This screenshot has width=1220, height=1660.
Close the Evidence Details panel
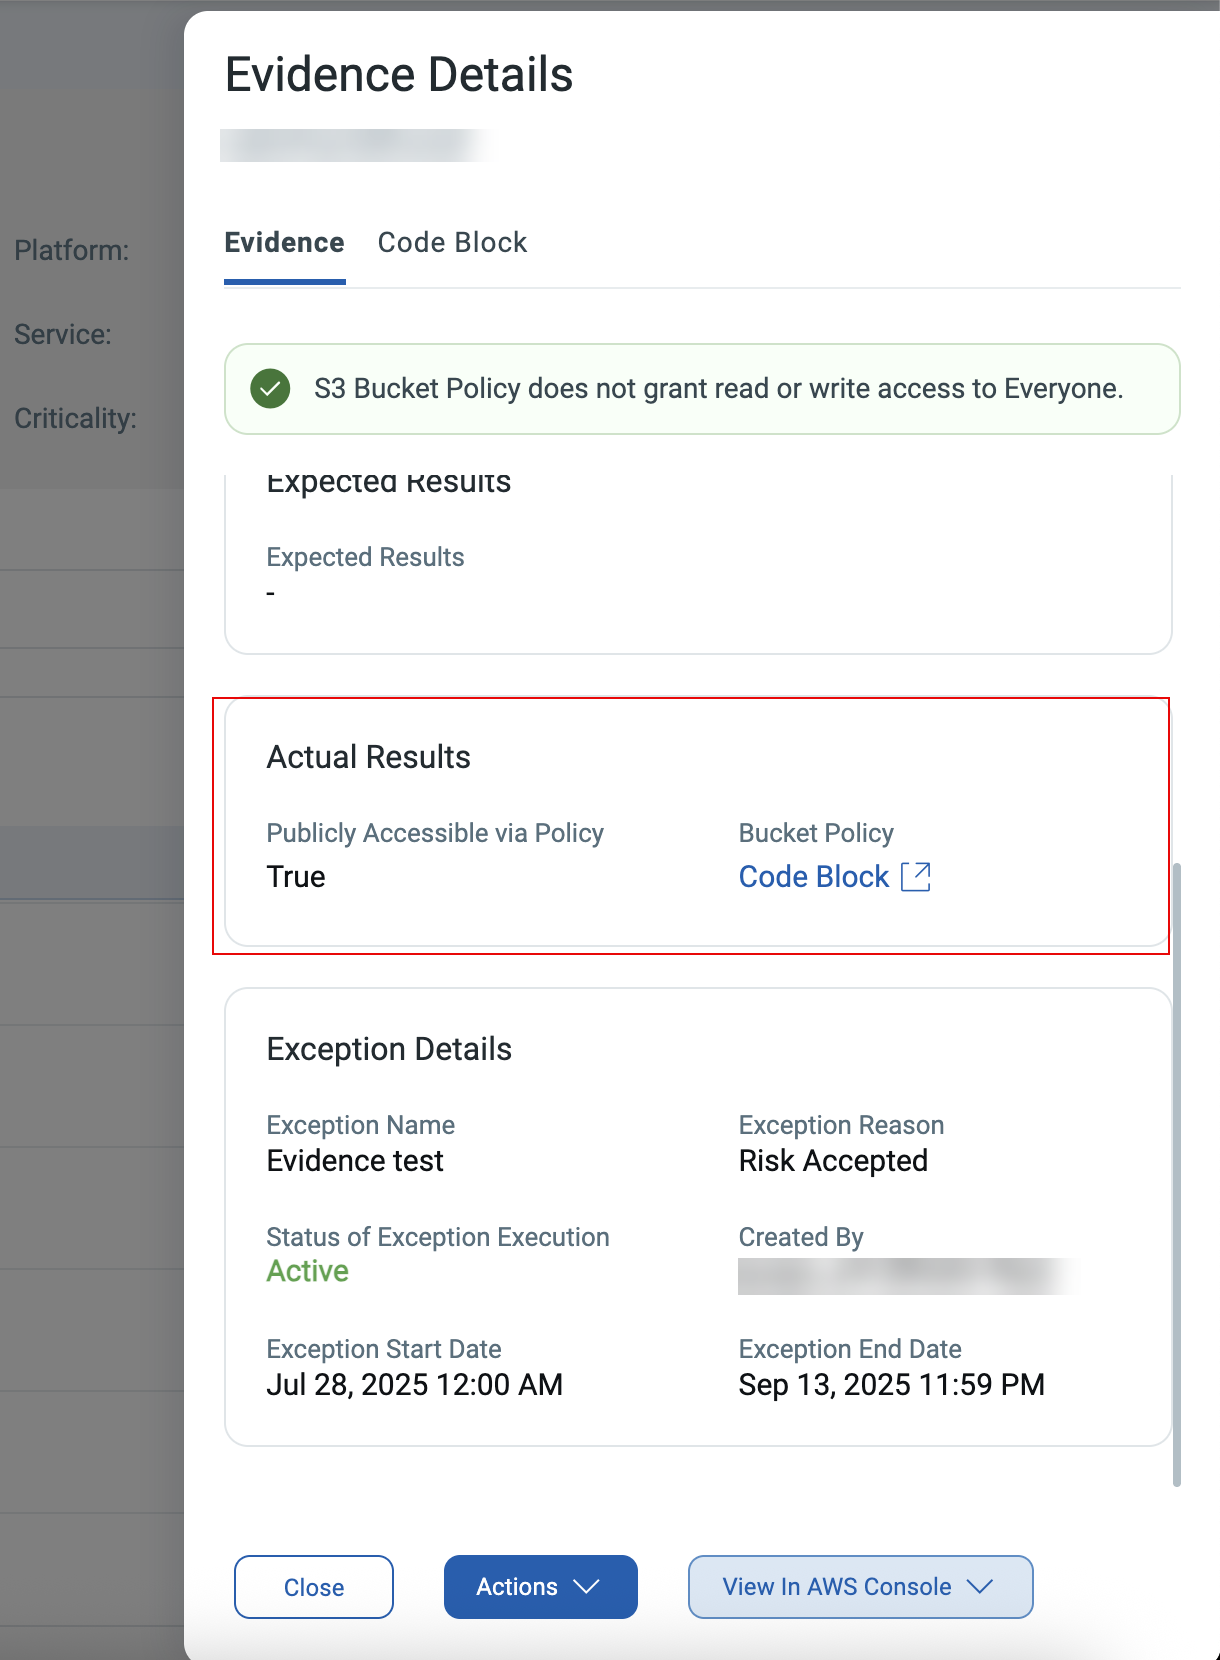(314, 1587)
